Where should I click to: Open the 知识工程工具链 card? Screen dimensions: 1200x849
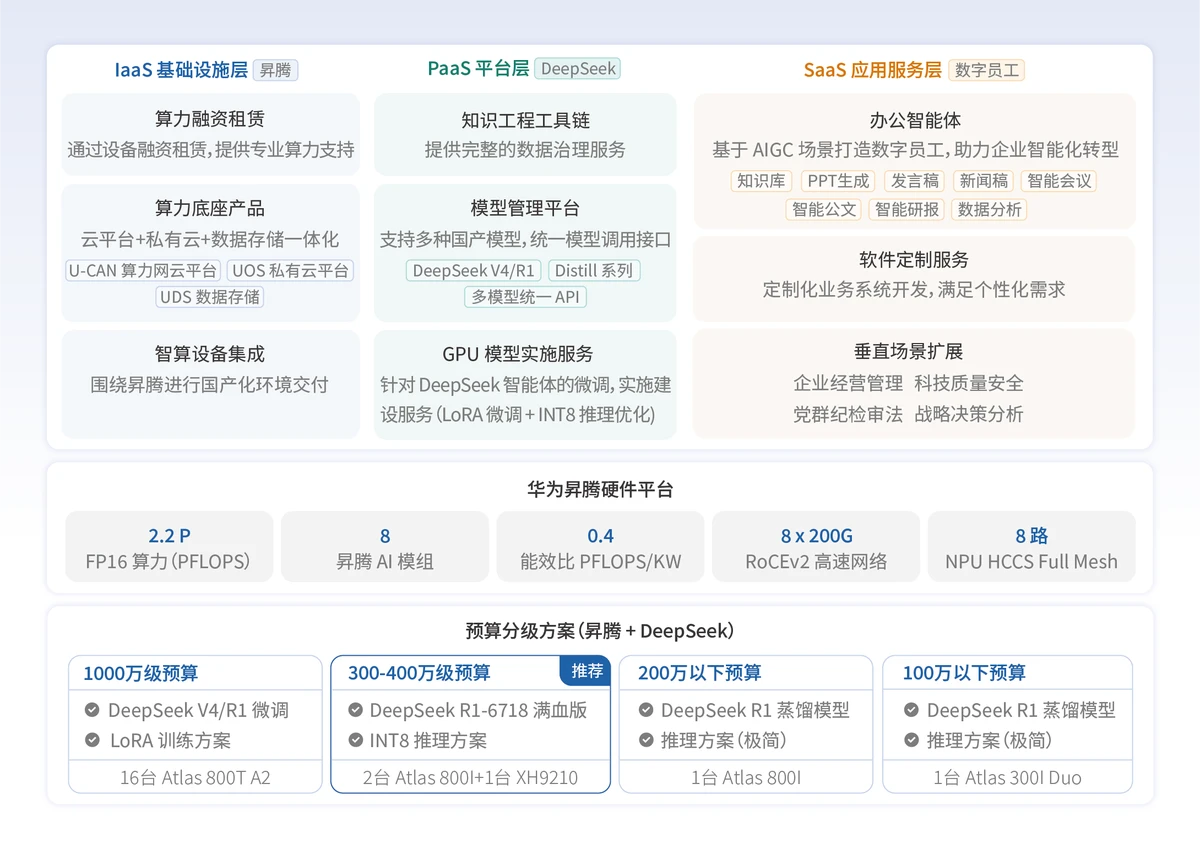(x=525, y=134)
